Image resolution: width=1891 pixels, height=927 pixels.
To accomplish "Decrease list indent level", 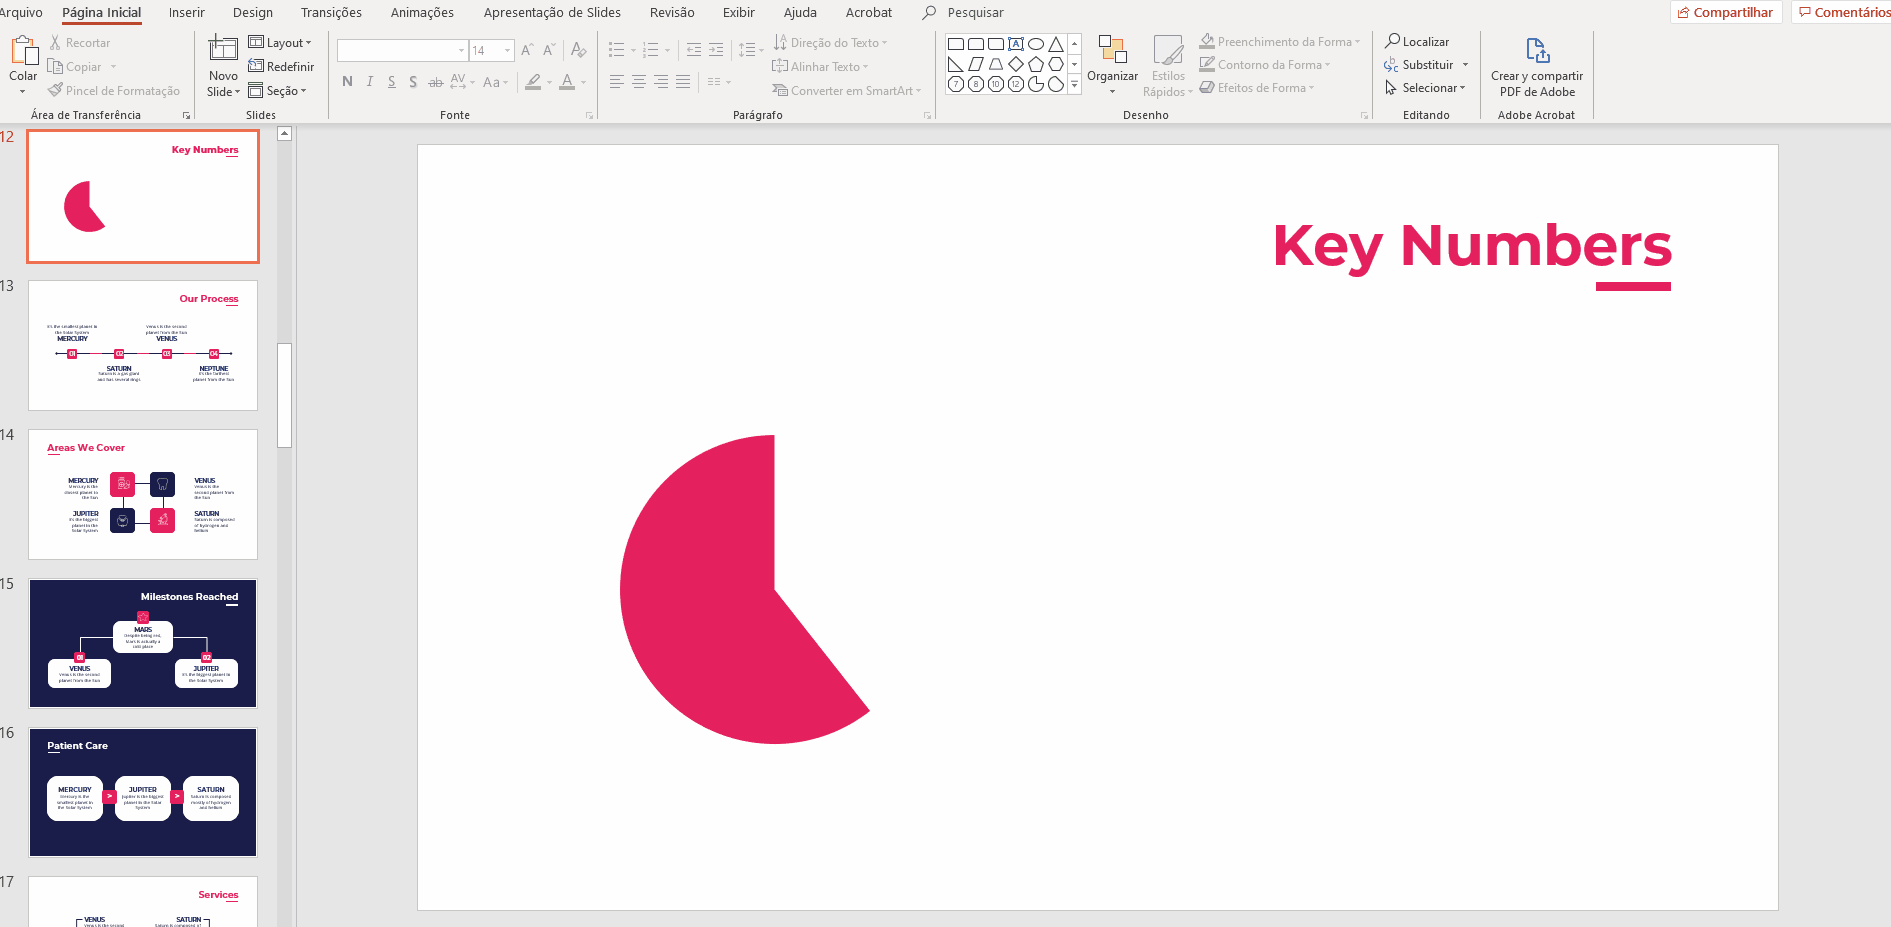I will 694,50.
